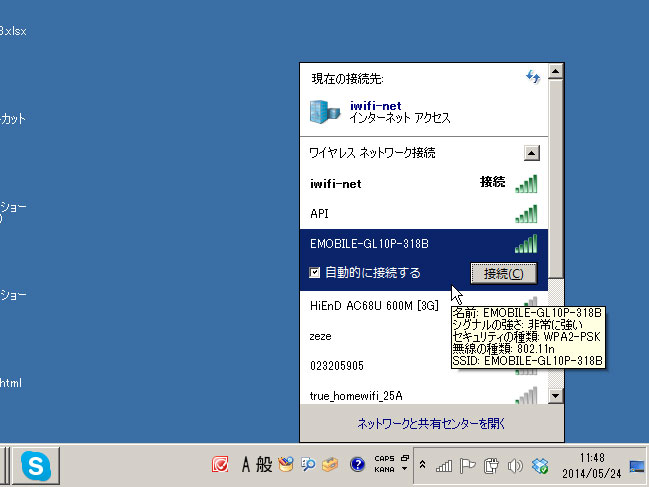
Task: Click the wireless signal tray icon
Action: click(x=444, y=465)
